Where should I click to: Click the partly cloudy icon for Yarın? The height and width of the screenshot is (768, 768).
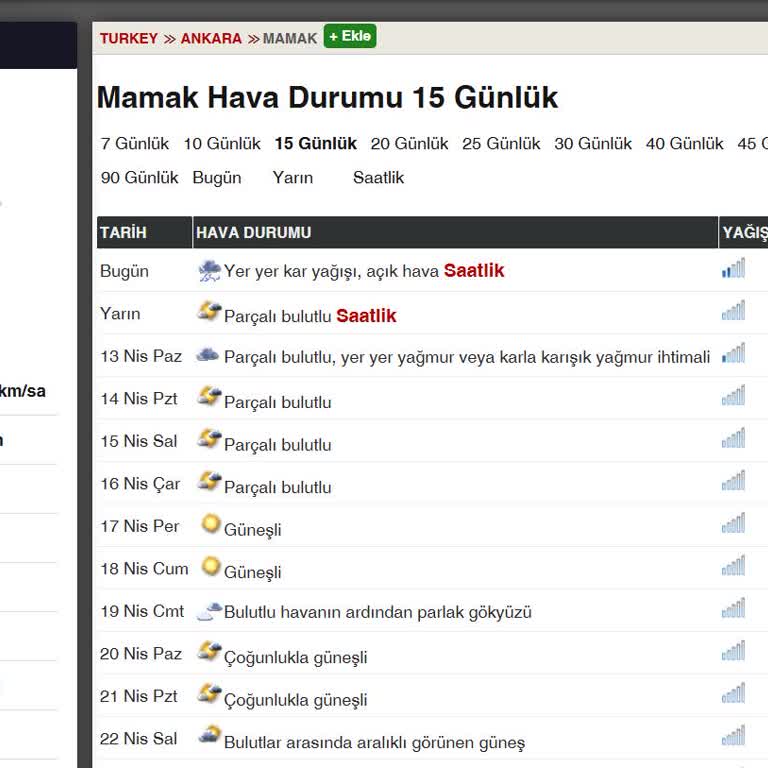click(x=209, y=311)
